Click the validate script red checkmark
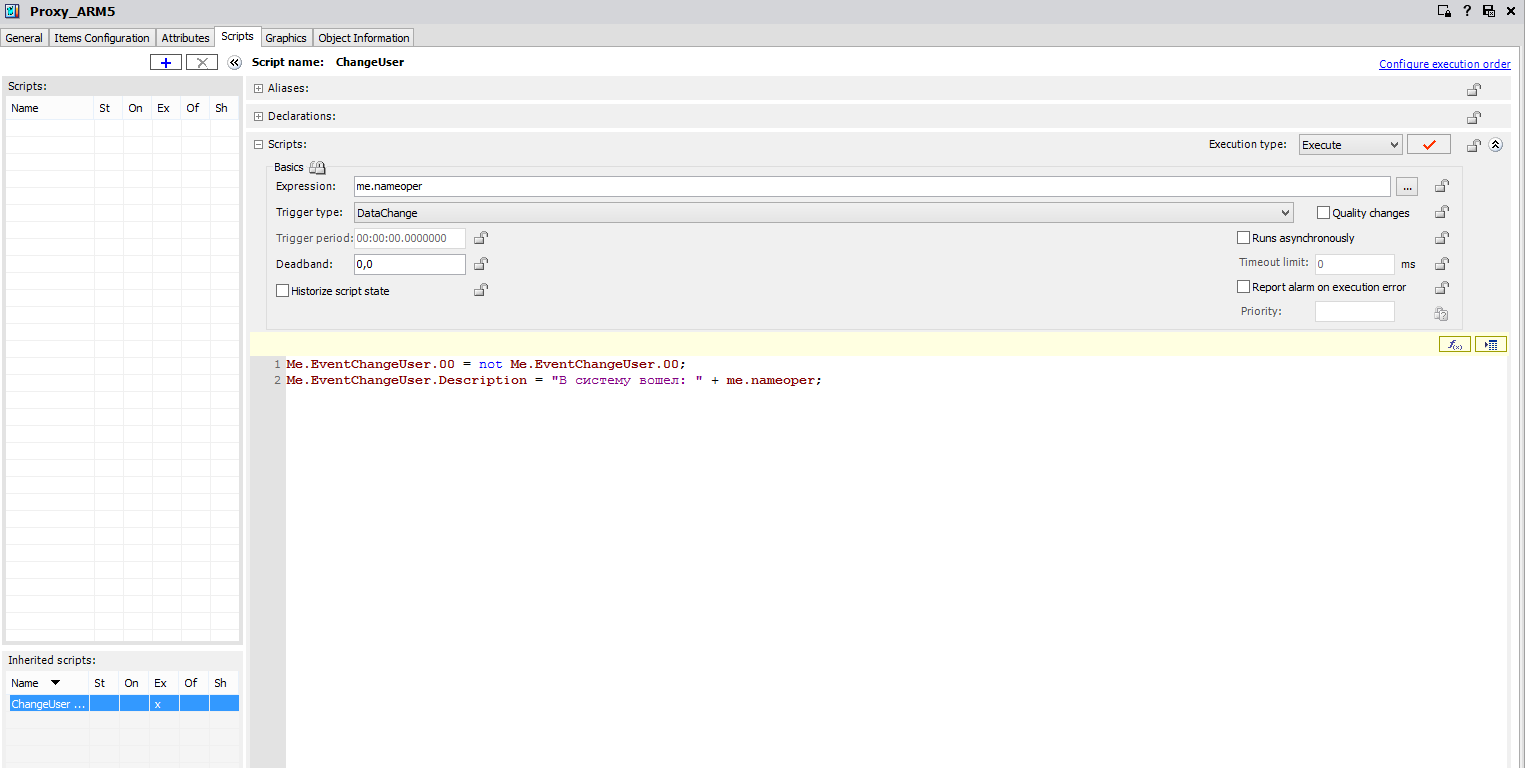1525x768 pixels. pyautogui.click(x=1428, y=145)
